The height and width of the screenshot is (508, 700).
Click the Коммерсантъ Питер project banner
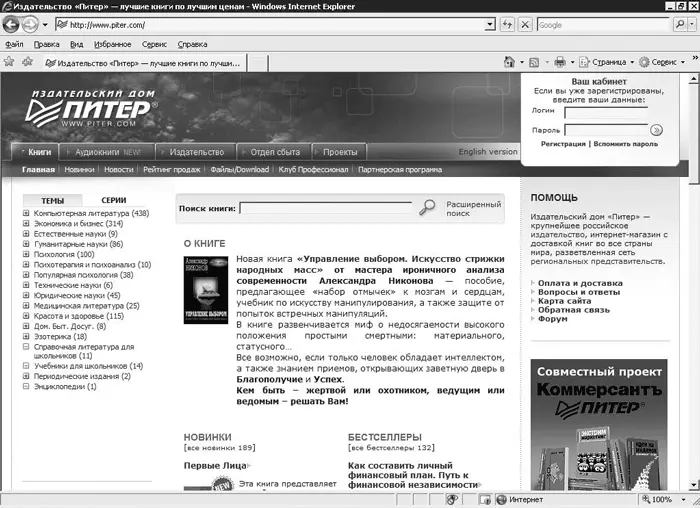599,425
